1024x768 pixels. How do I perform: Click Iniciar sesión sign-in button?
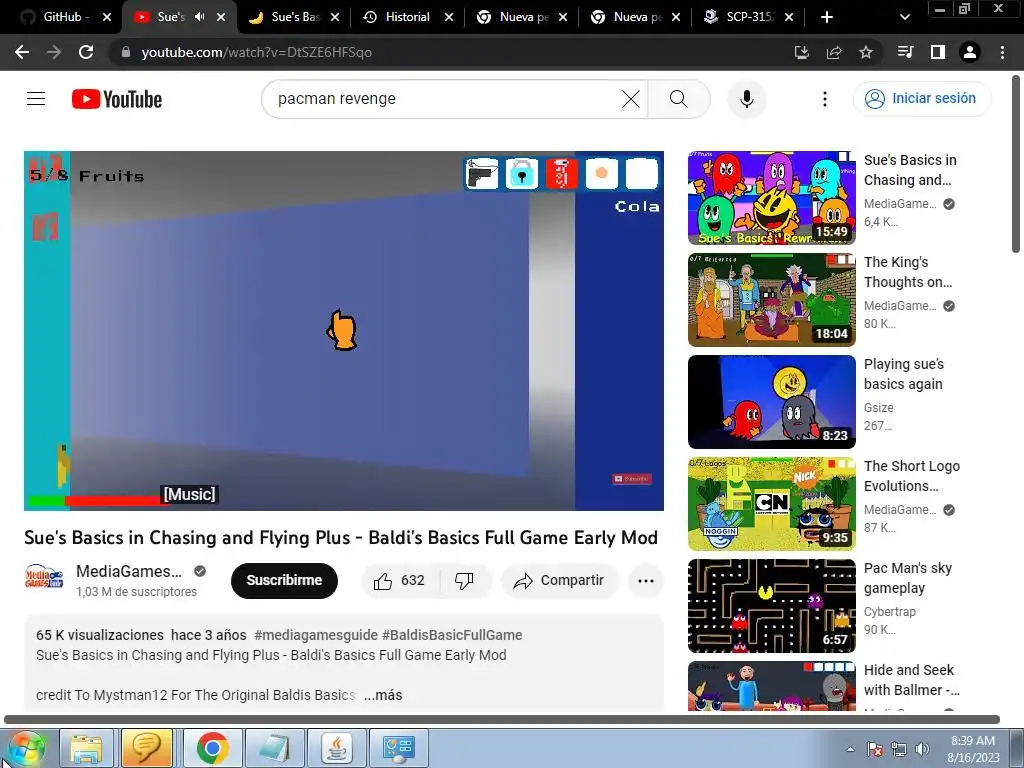[x=921, y=99]
